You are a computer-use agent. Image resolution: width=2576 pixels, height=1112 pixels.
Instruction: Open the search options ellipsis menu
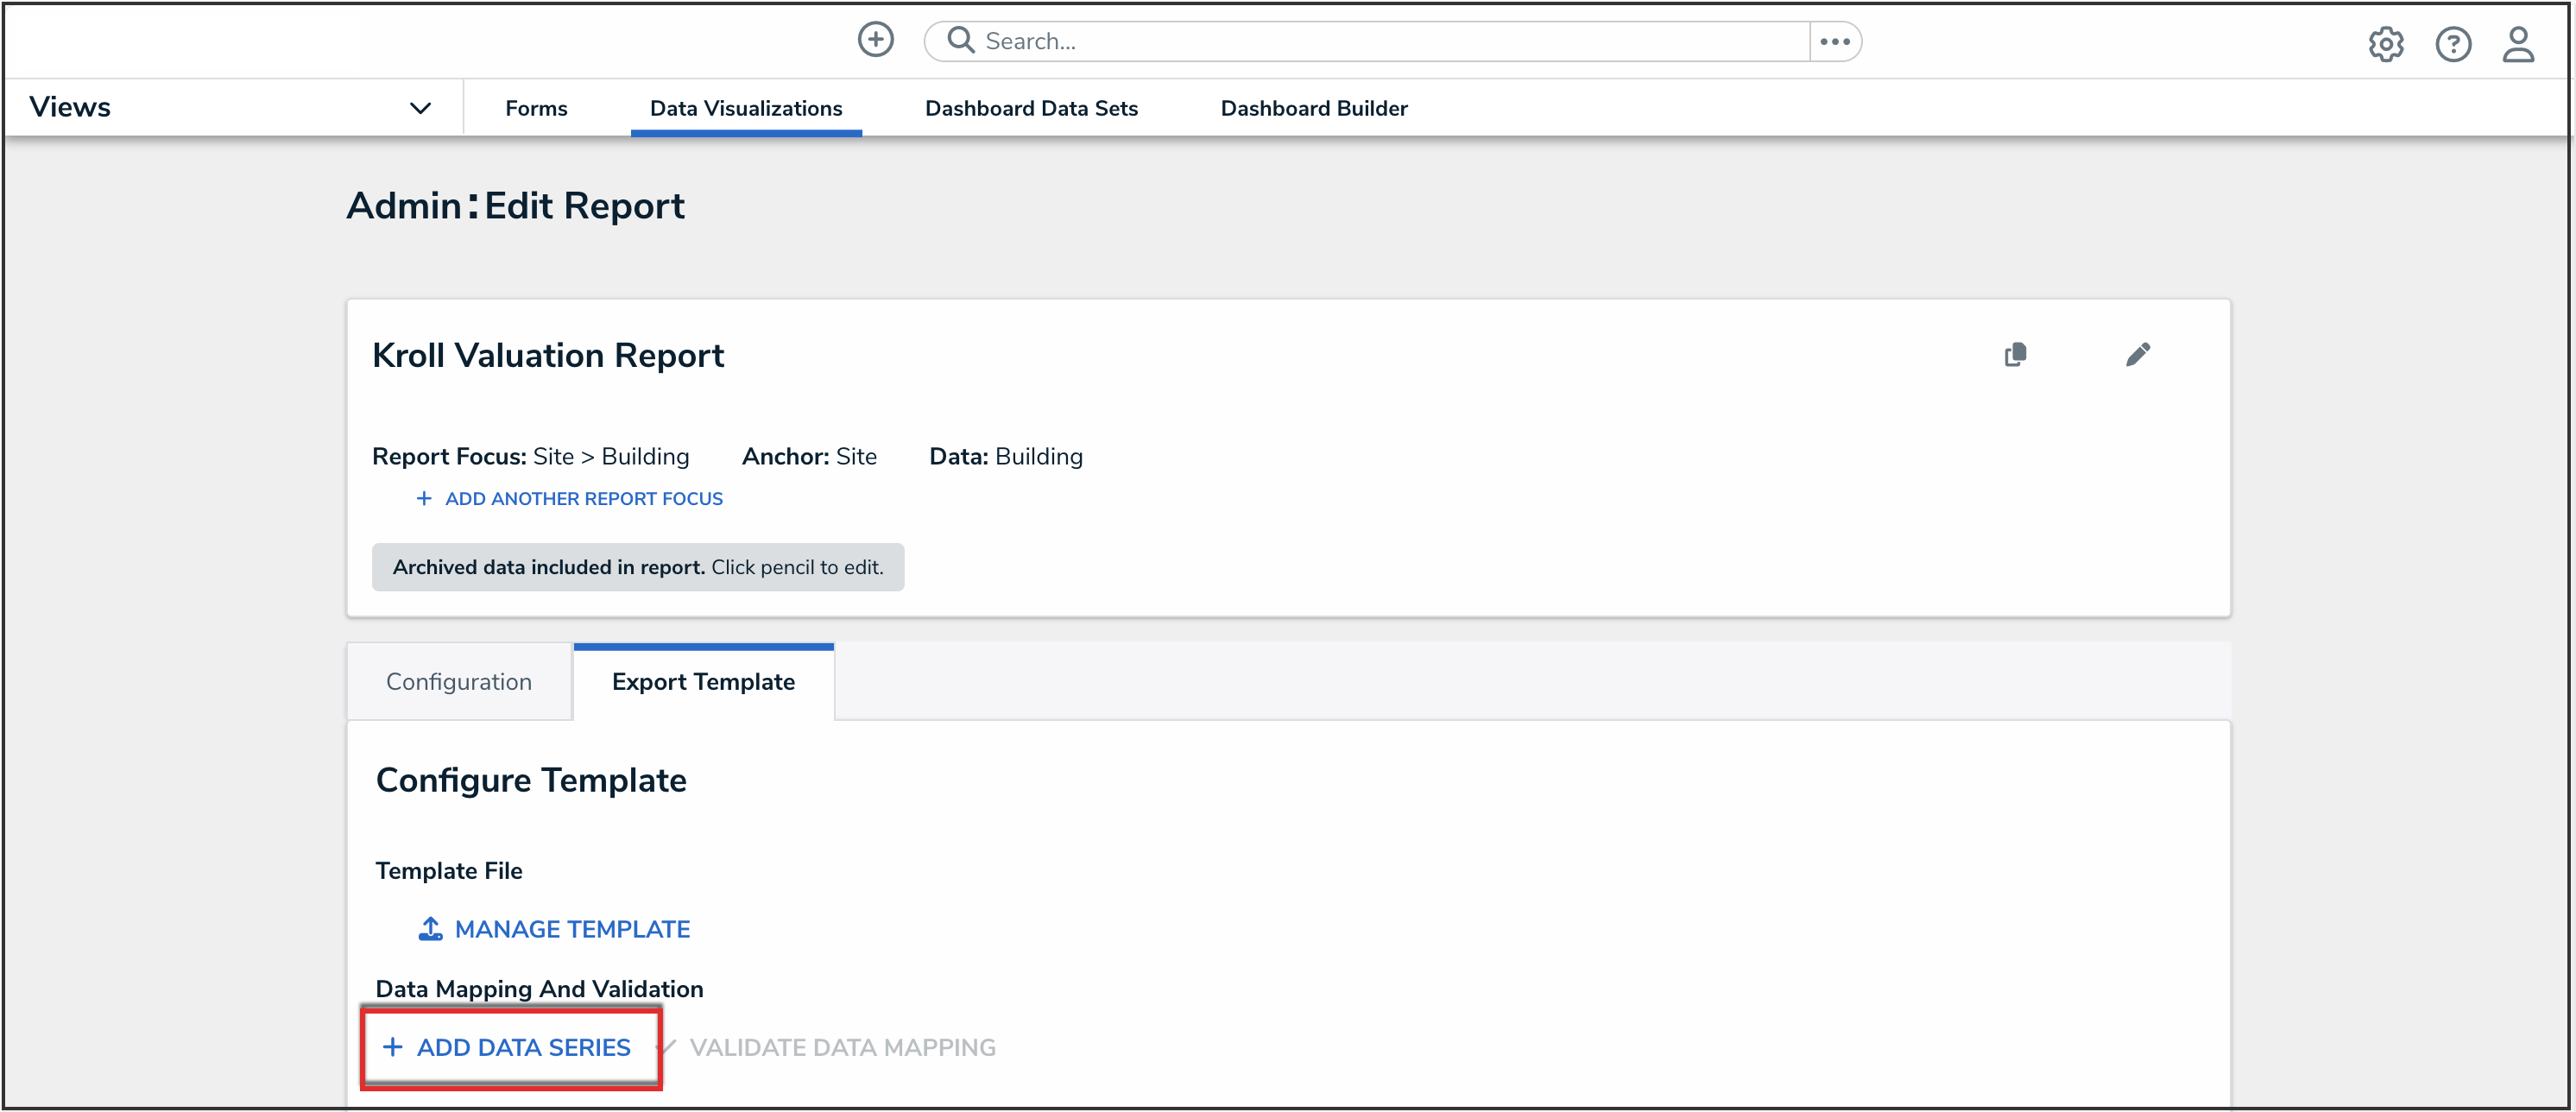1834,41
